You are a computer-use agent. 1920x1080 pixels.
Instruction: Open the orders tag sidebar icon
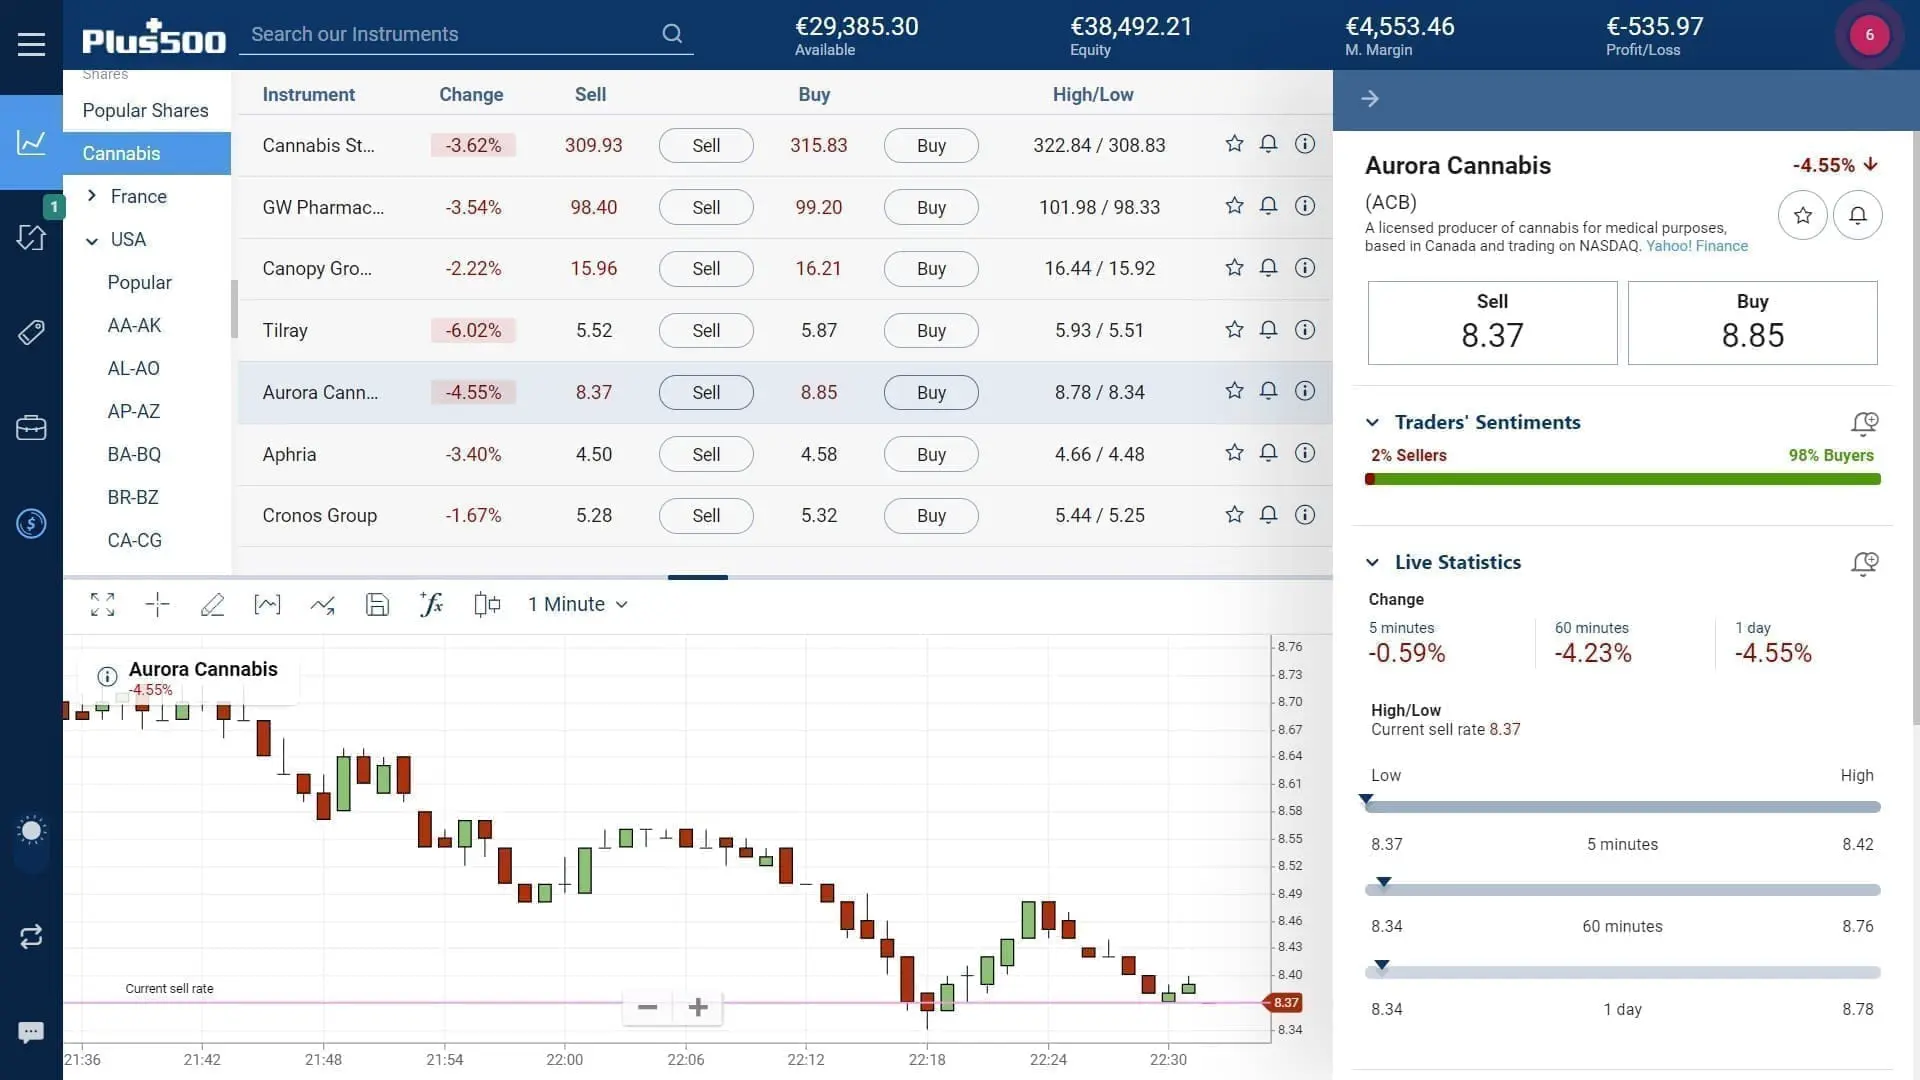(x=31, y=332)
